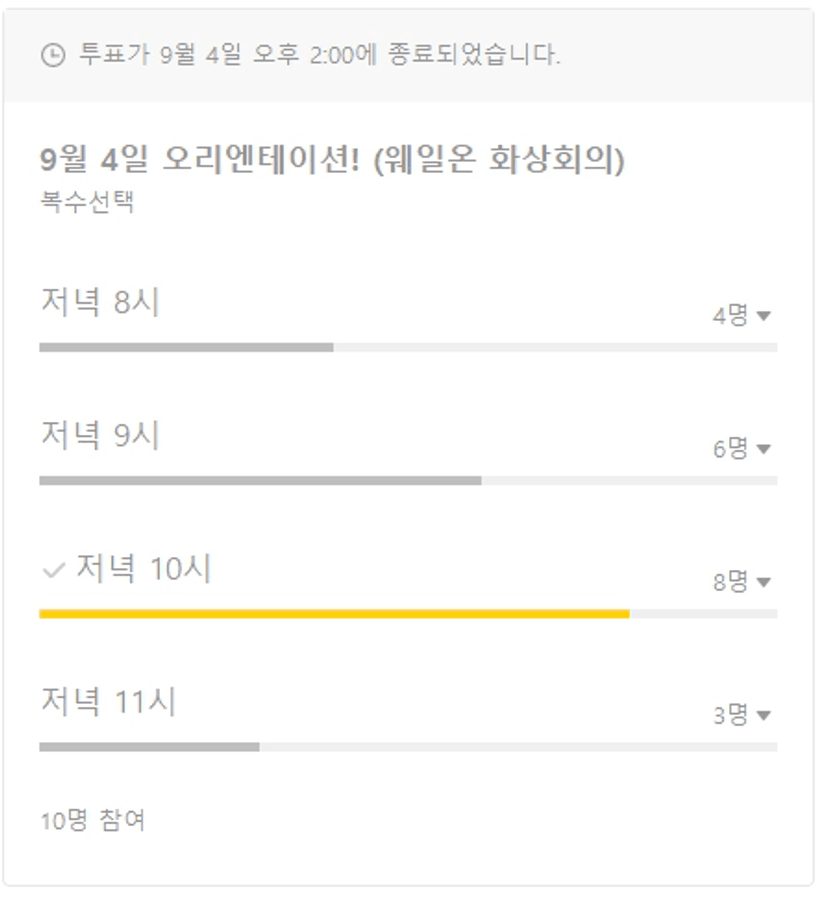Click the checkmark icon next to 저녁 10시
827x901 pixels.
(x=53, y=571)
